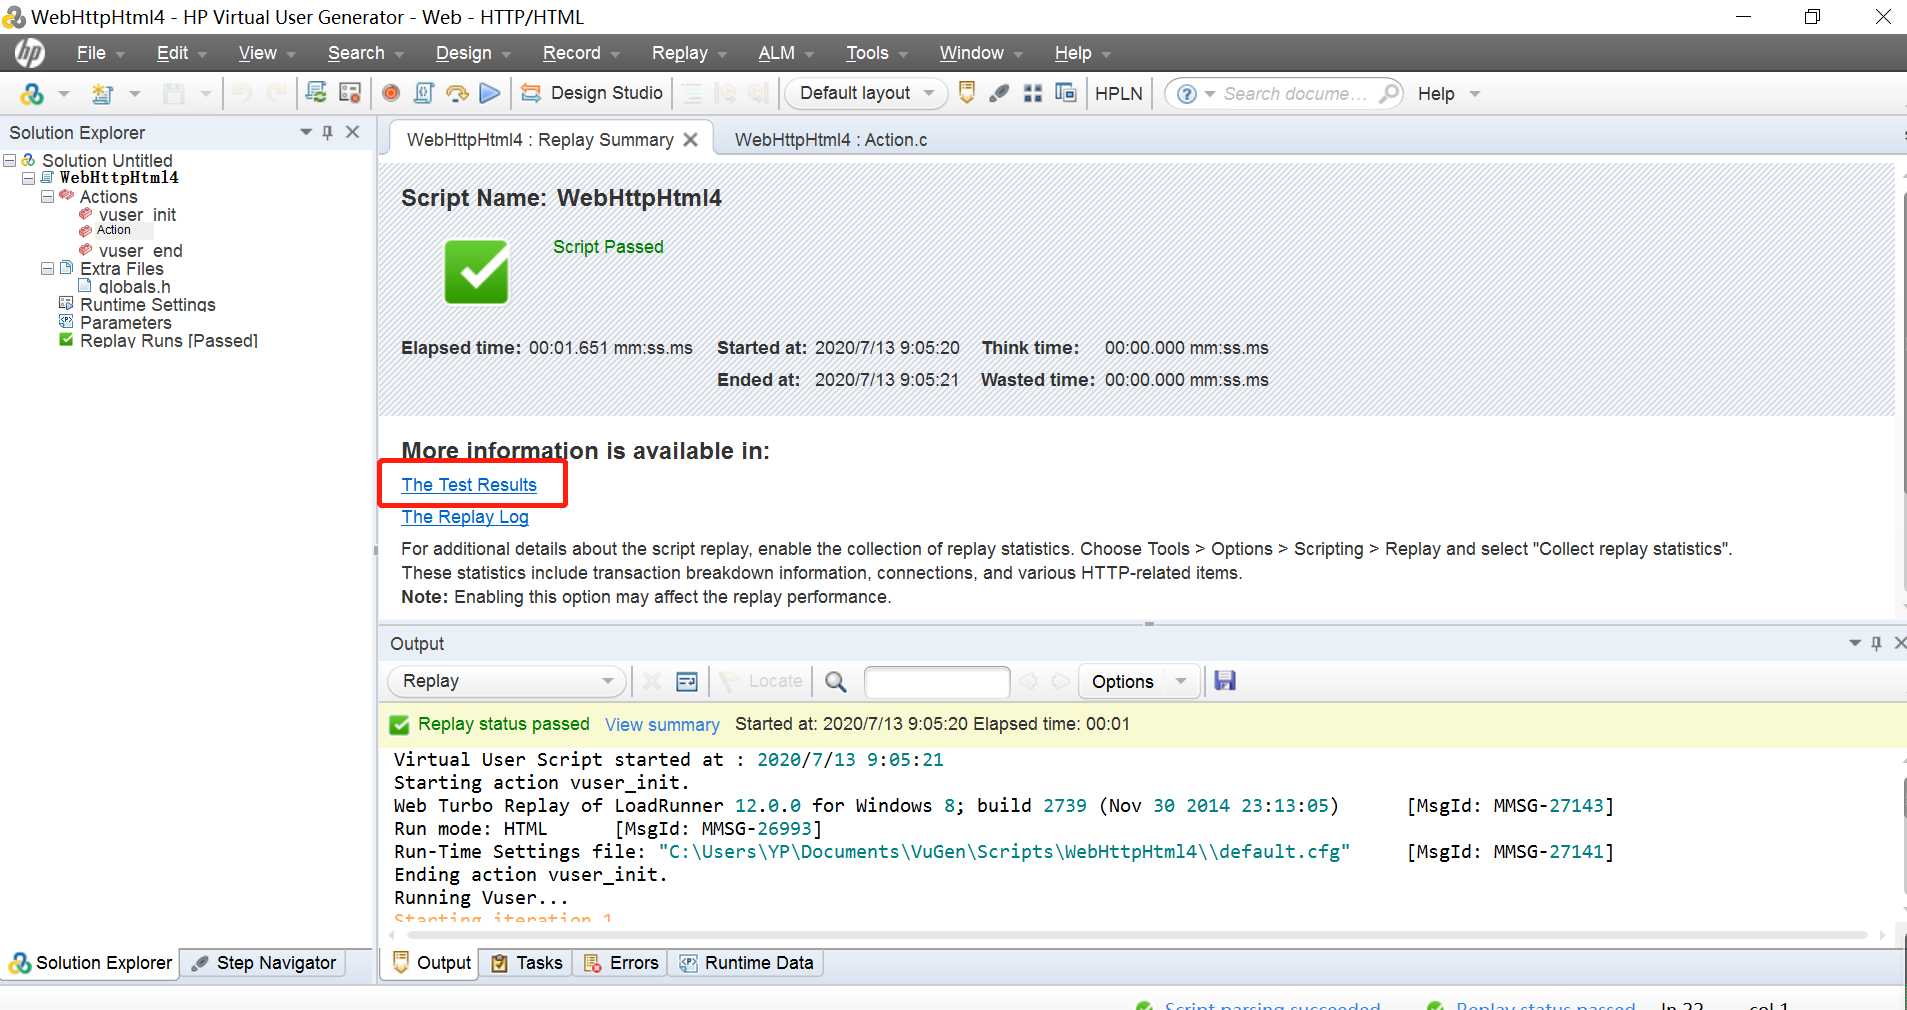
Task: Switch to the Tasks bottom tab
Action: 527,963
